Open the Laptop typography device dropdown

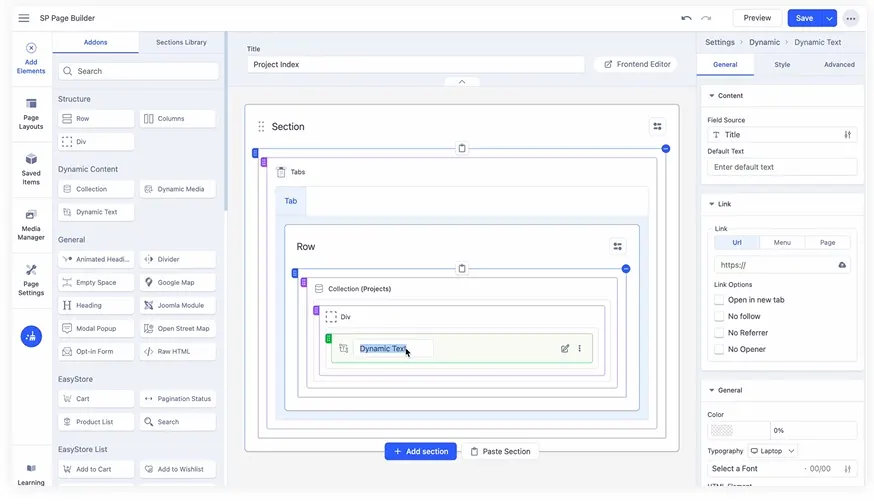click(772, 451)
